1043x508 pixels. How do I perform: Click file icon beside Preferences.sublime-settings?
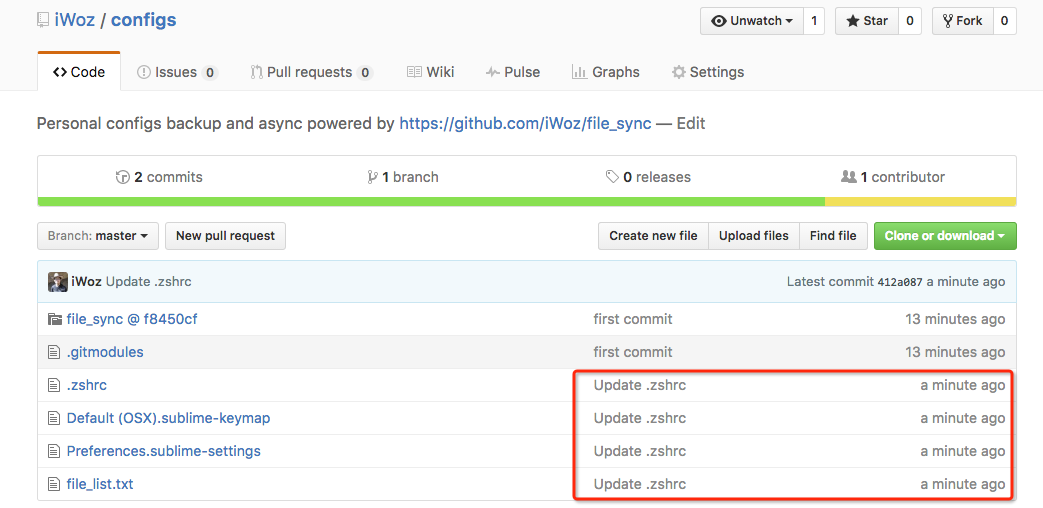tap(55, 451)
